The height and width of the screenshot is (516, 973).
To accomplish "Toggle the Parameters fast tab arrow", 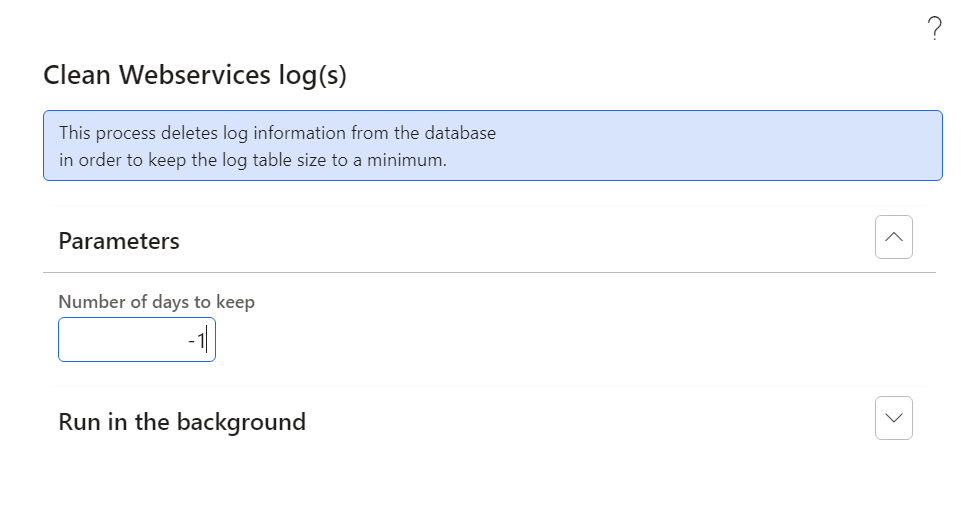I will point(894,237).
